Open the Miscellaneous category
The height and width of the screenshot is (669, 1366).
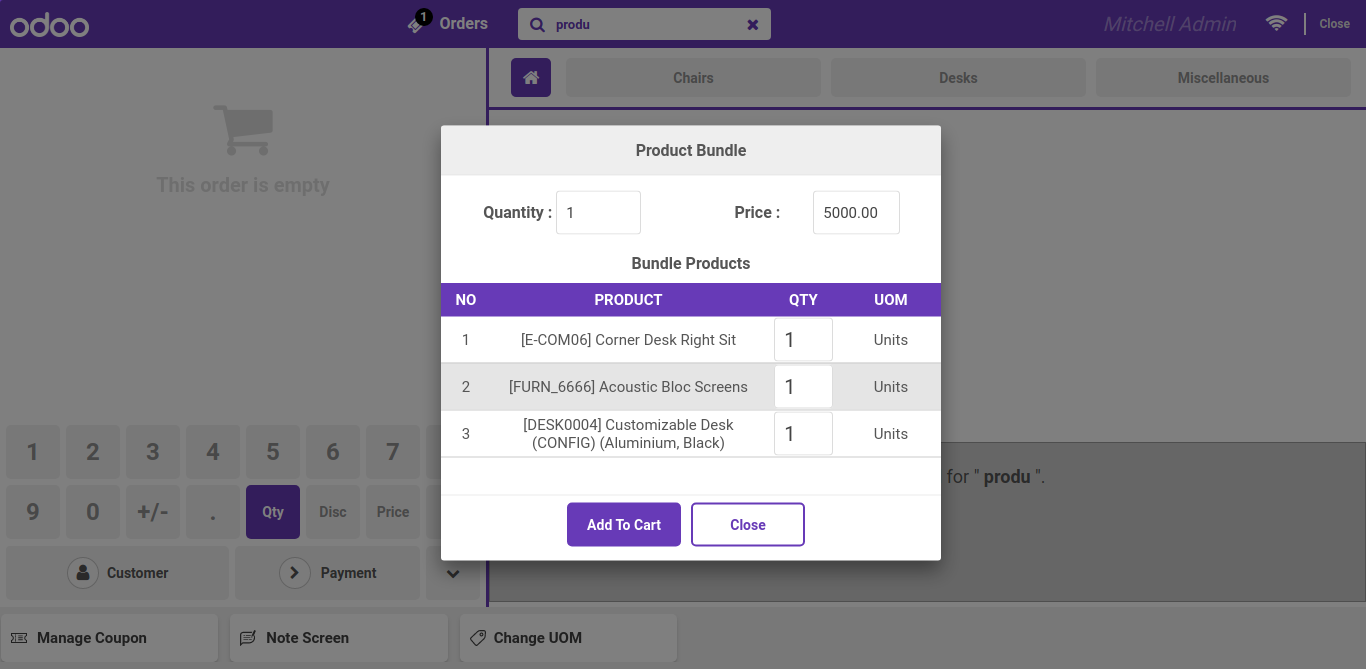(x=1223, y=77)
